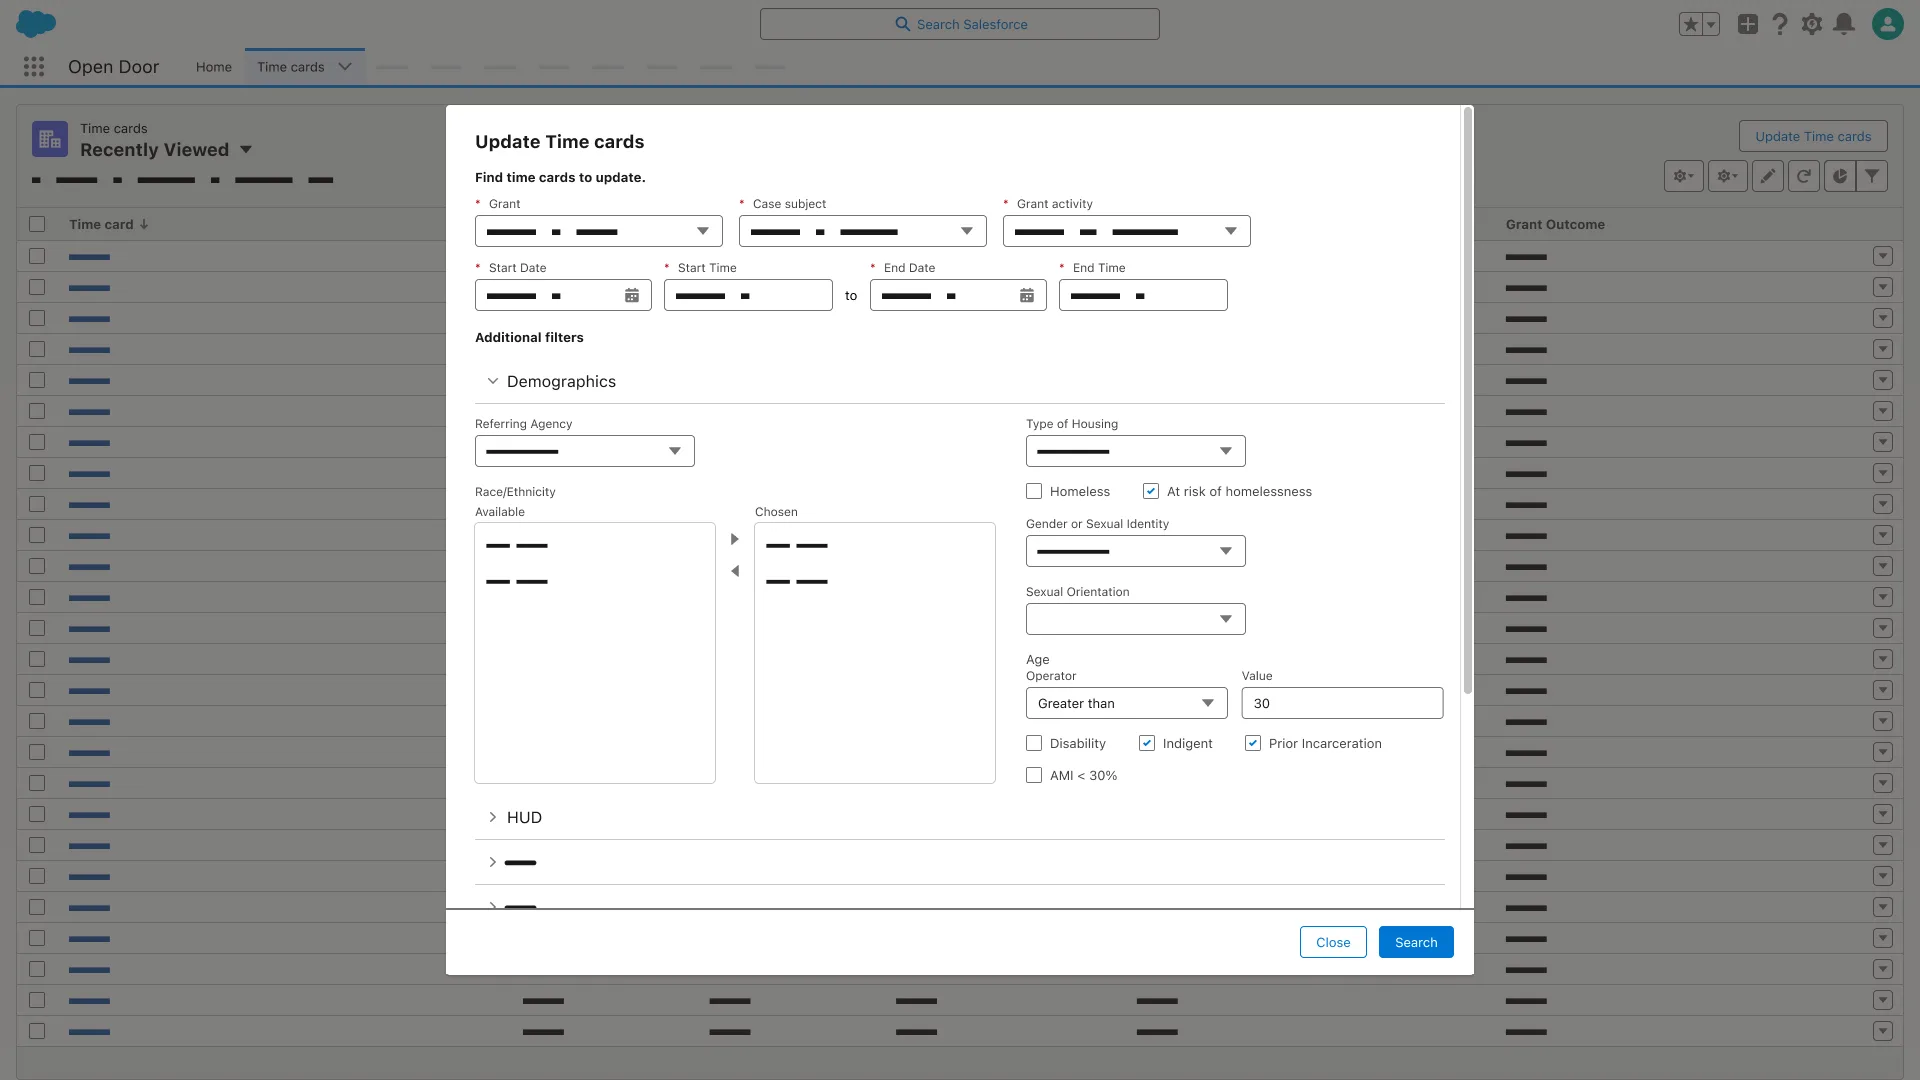The height and width of the screenshot is (1080, 1920).
Task: Select first item in Chosen list
Action: [797, 546]
